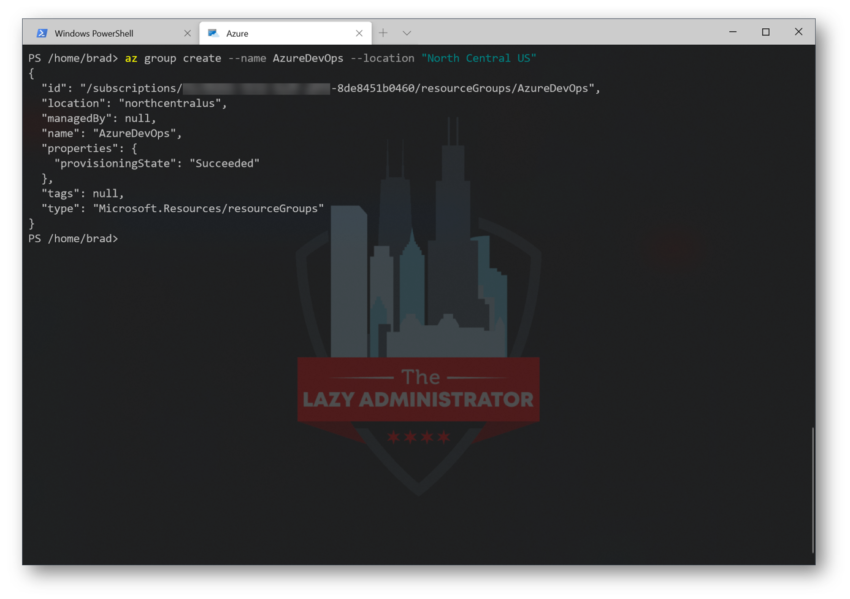Select the Azure tab
This screenshot has width=850, height=599.
[286, 33]
